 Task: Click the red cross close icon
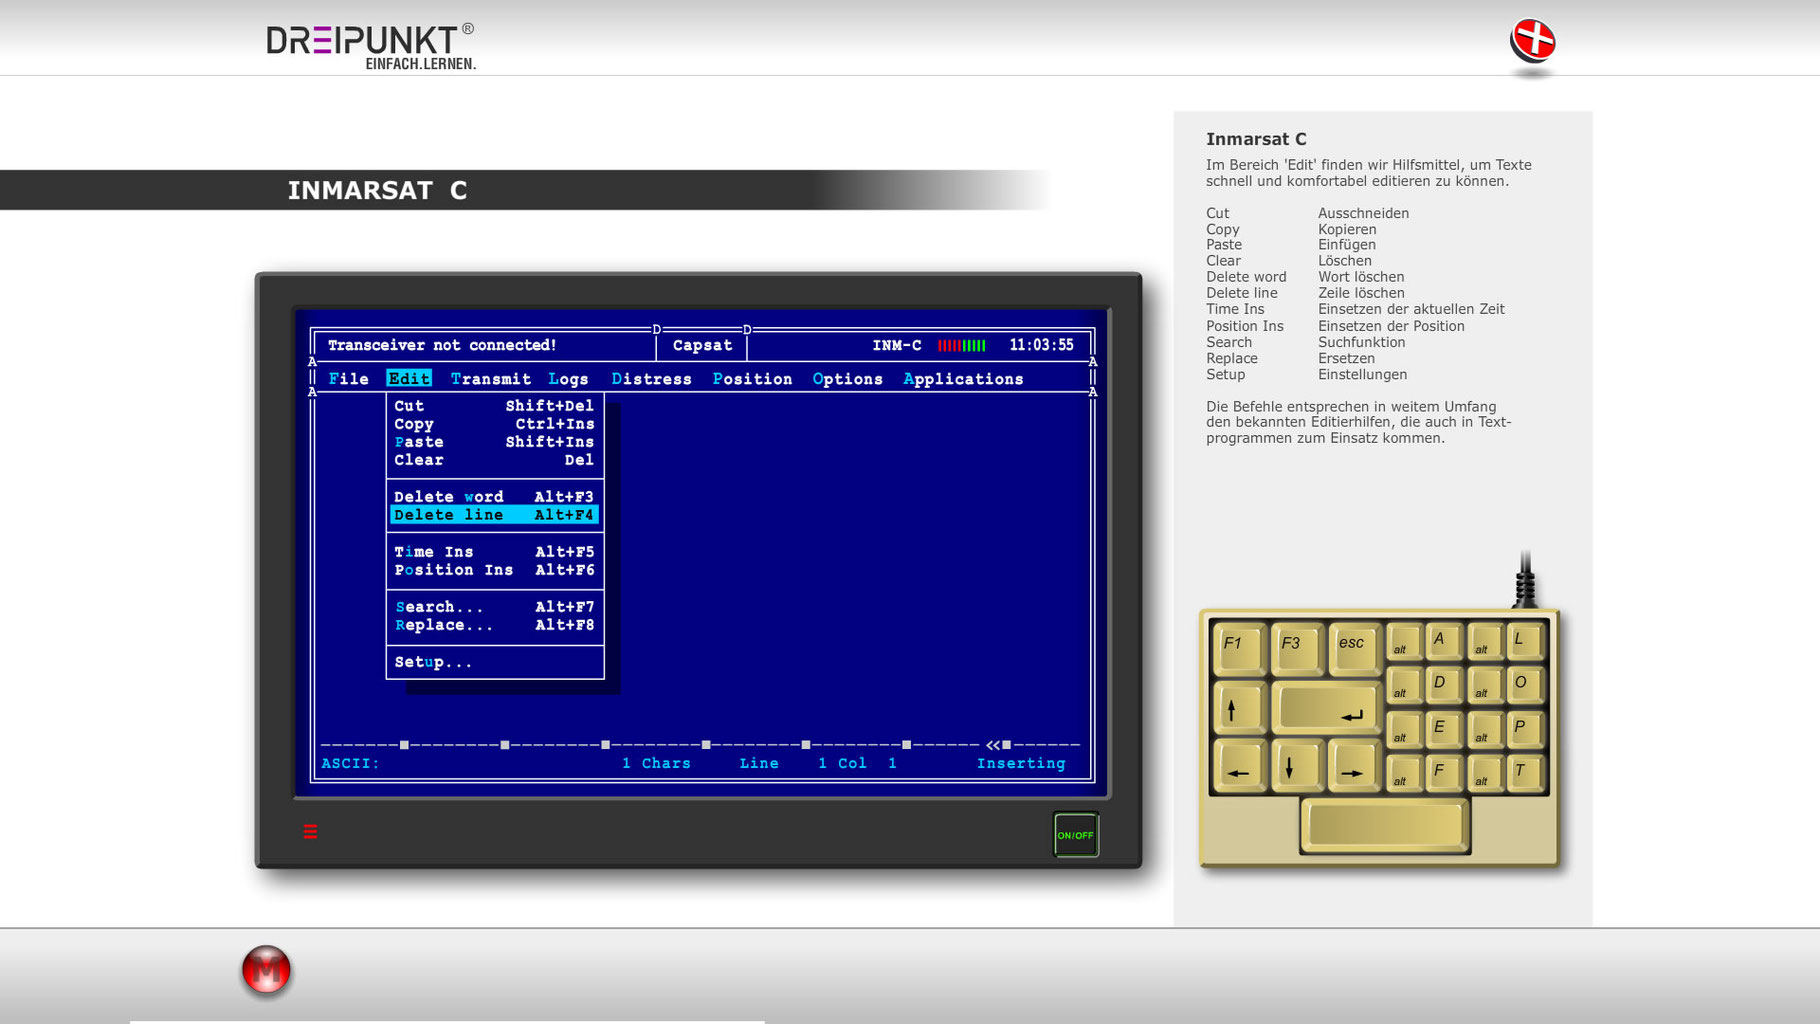[x=1532, y=42]
